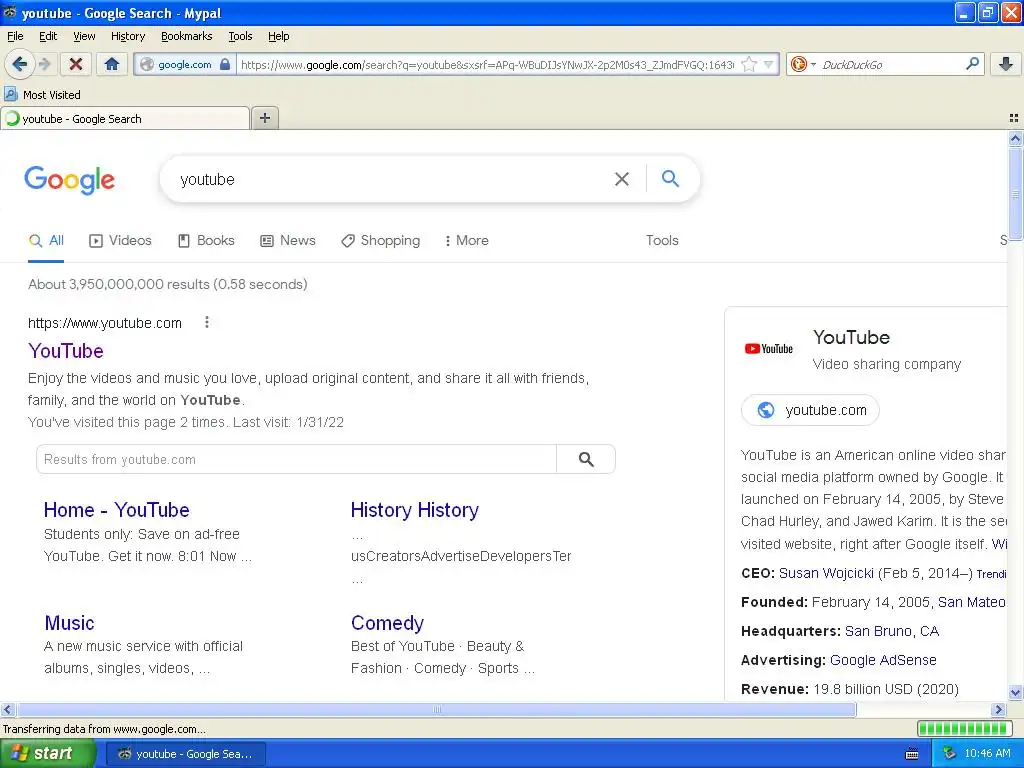Click the magnifier in DuckDuckGo search box
Image resolution: width=1024 pixels, height=768 pixels.
tap(972, 64)
